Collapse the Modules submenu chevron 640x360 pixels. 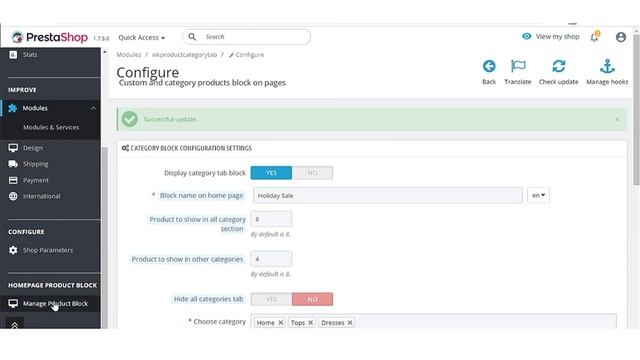(93, 108)
